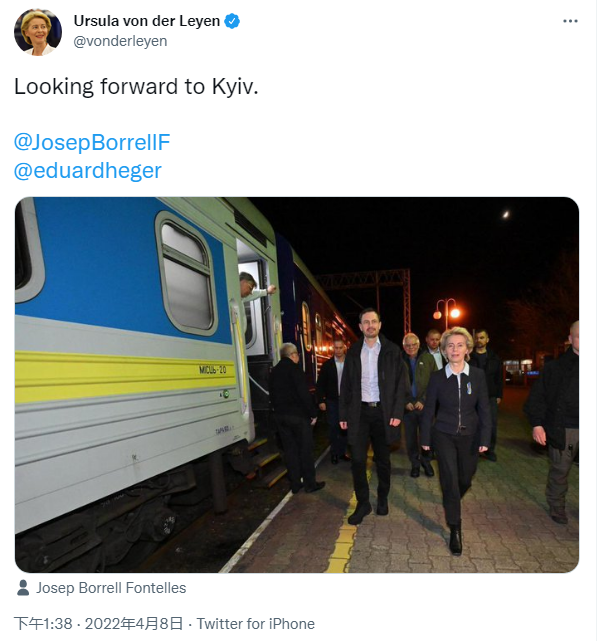612x641 pixels.
Task: Open the @JosepBorrellF mention
Action: 92,141
